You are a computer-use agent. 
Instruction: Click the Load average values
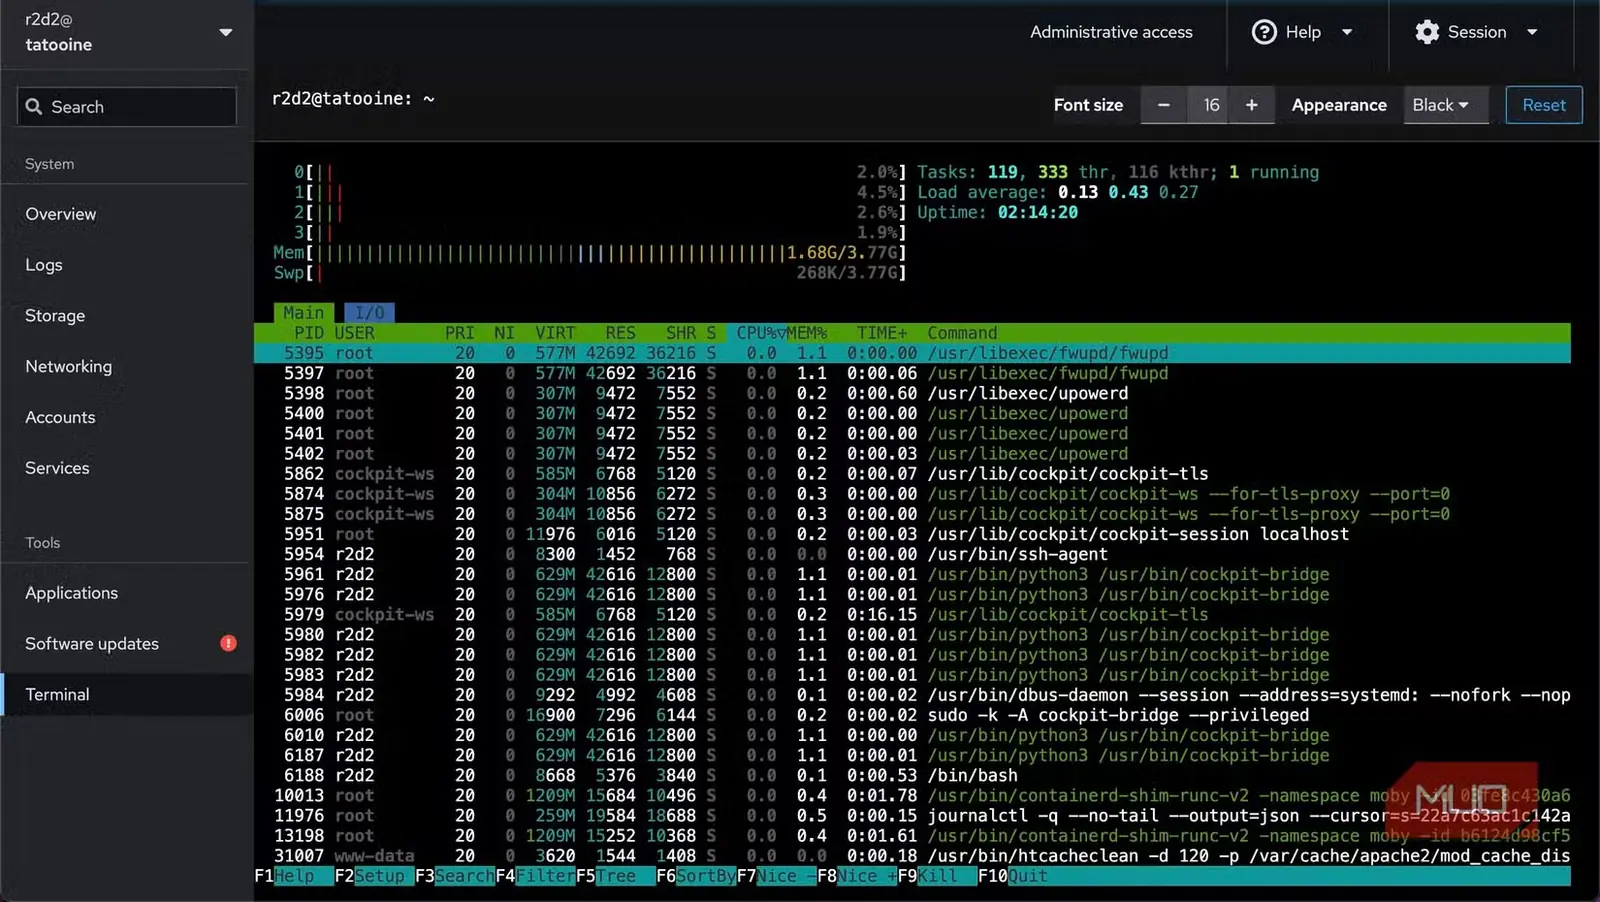tap(1128, 192)
